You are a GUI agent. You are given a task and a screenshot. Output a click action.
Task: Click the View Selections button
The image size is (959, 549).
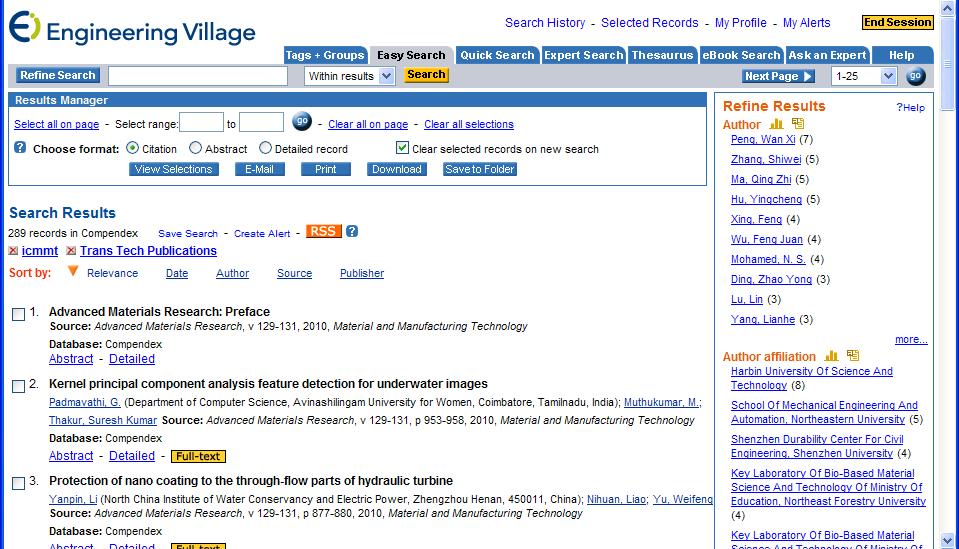pyautogui.click(x=174, y=169)
